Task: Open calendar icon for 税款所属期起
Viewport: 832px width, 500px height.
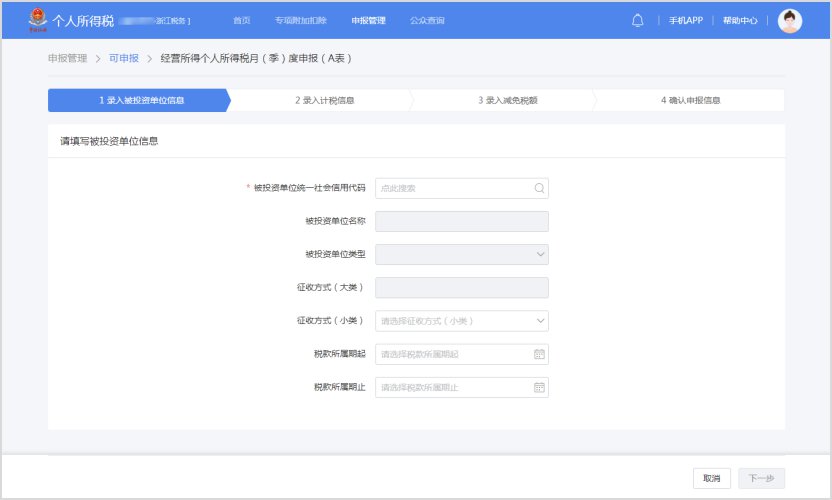Action: pyautogui.click(x=539, y=354)
